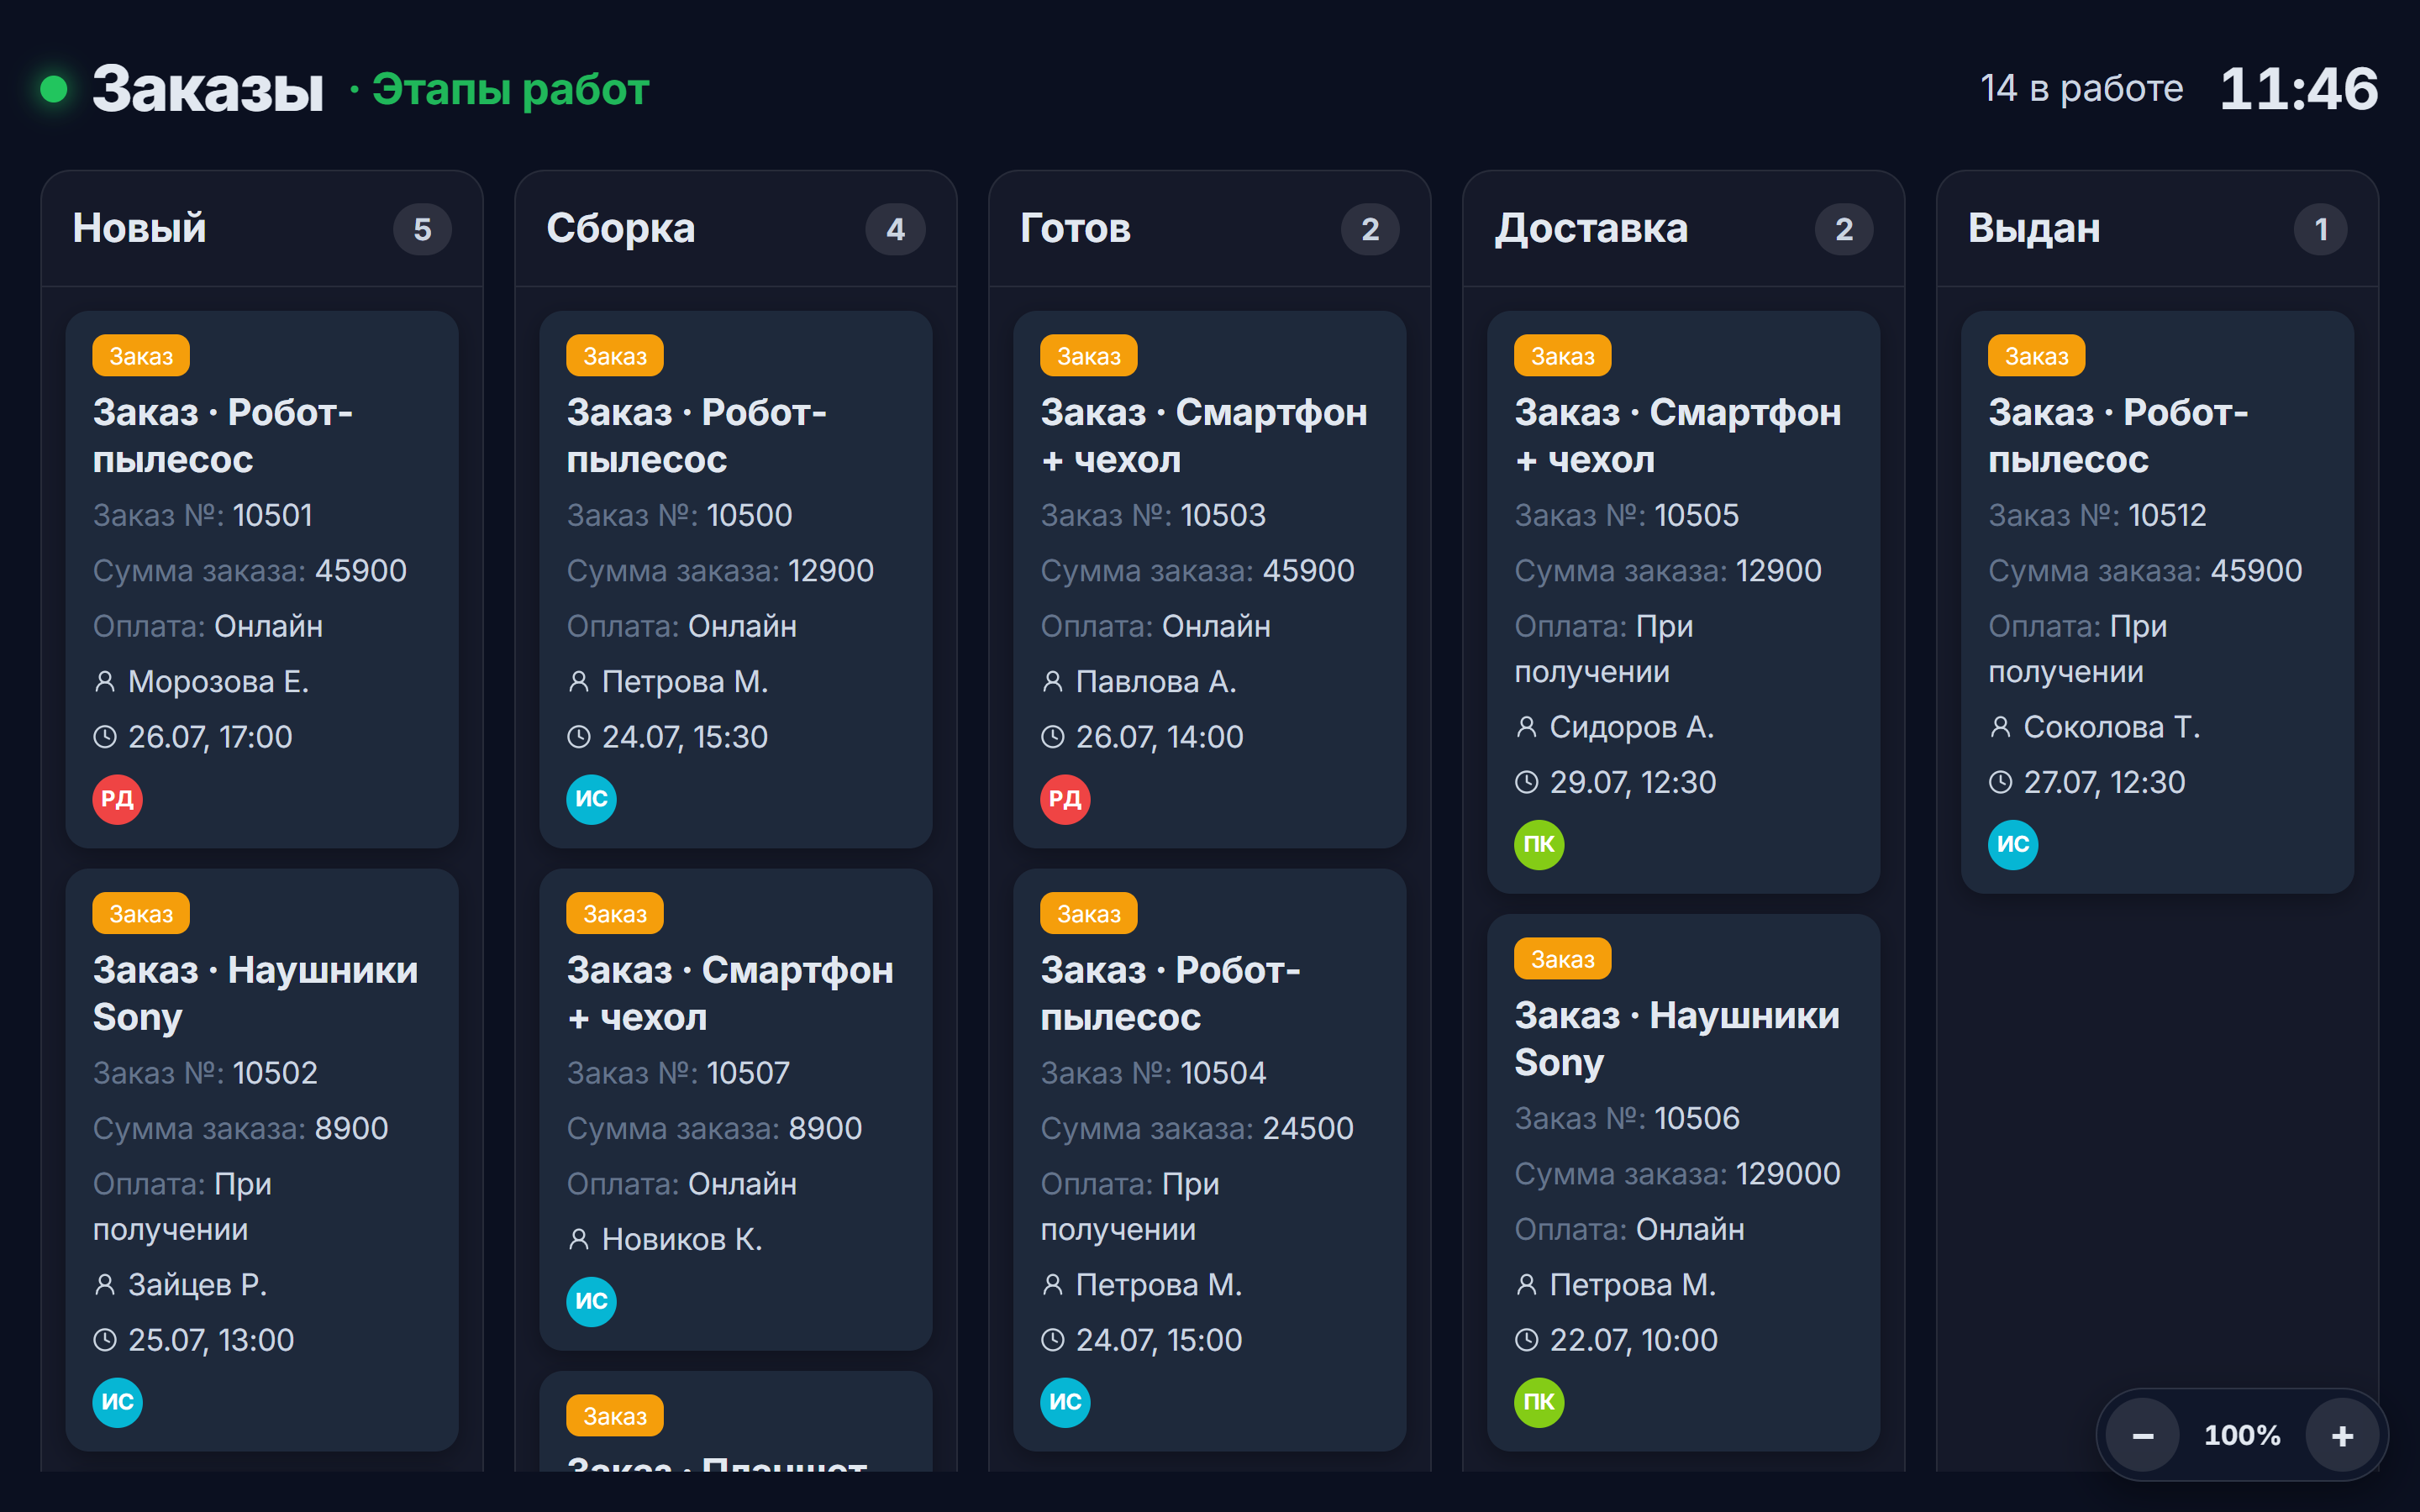Open the Готов column header
2420x1512 pixels.
1210,229
